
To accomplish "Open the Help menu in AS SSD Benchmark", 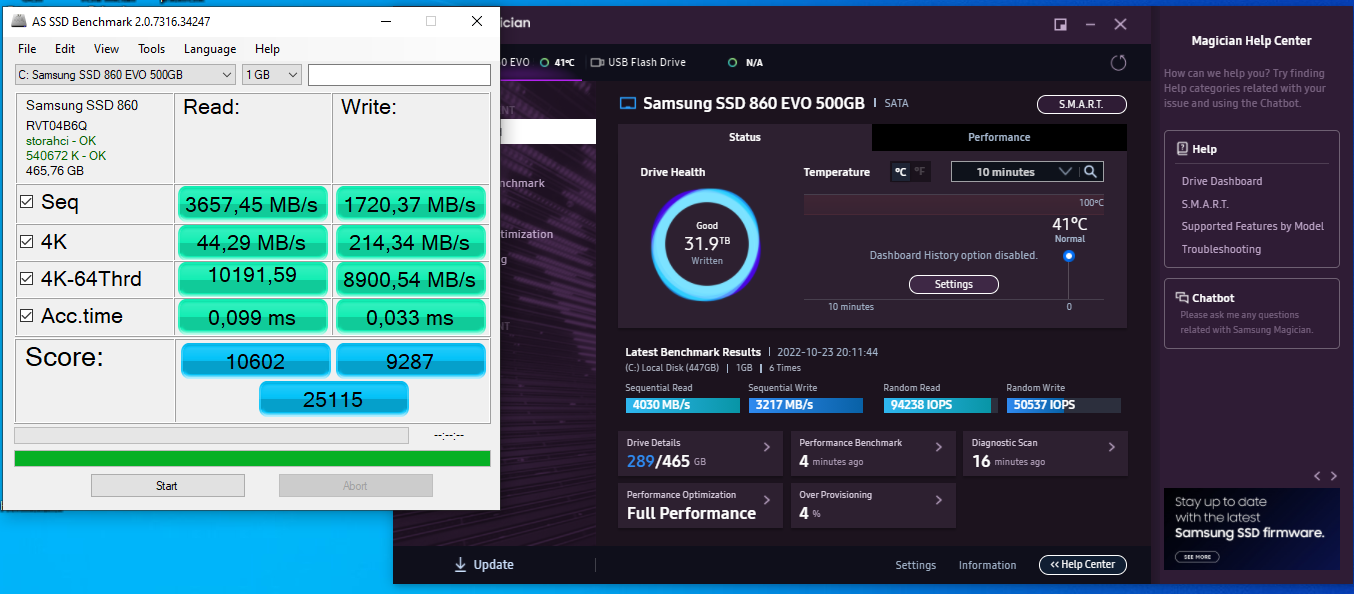I will [x=267, y=49].
